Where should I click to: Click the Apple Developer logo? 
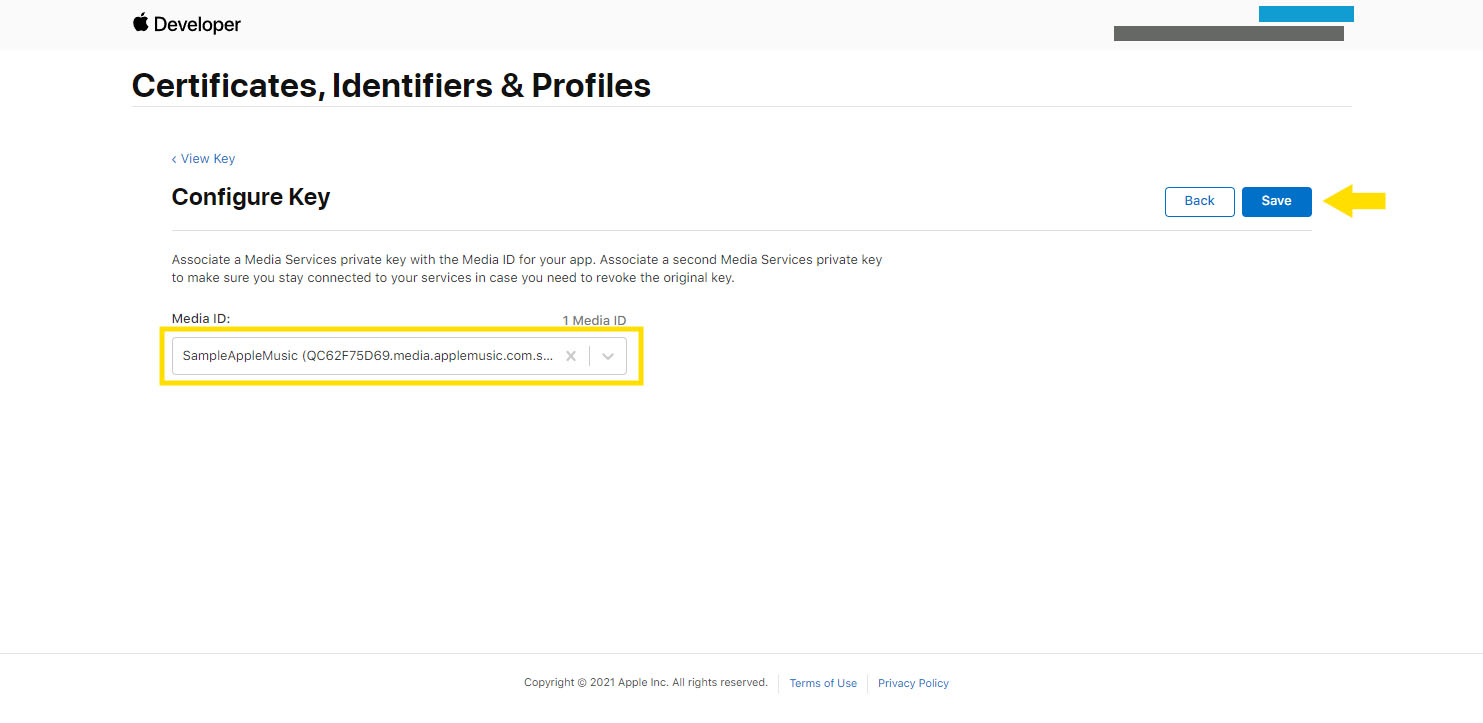(187, 24)
